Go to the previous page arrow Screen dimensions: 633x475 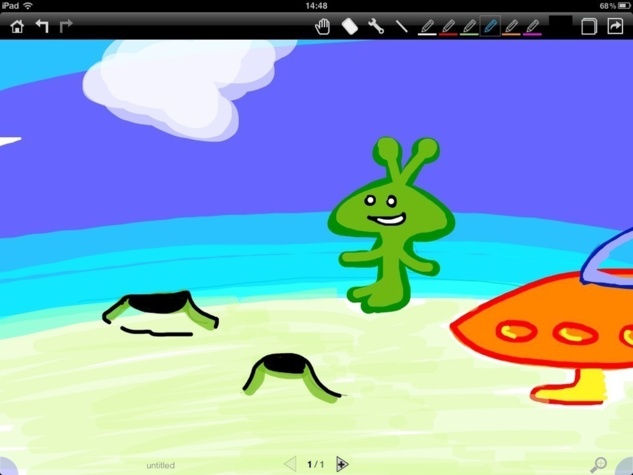290,464
